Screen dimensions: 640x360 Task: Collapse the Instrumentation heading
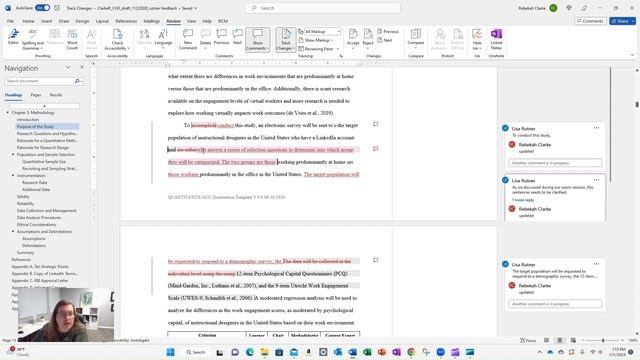coord(13,175)
